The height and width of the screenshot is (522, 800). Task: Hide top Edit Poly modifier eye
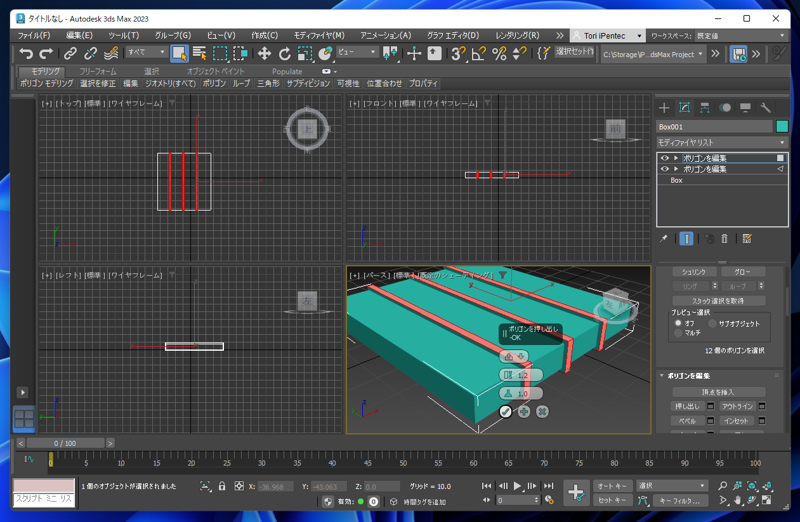(x=664, y=158)
